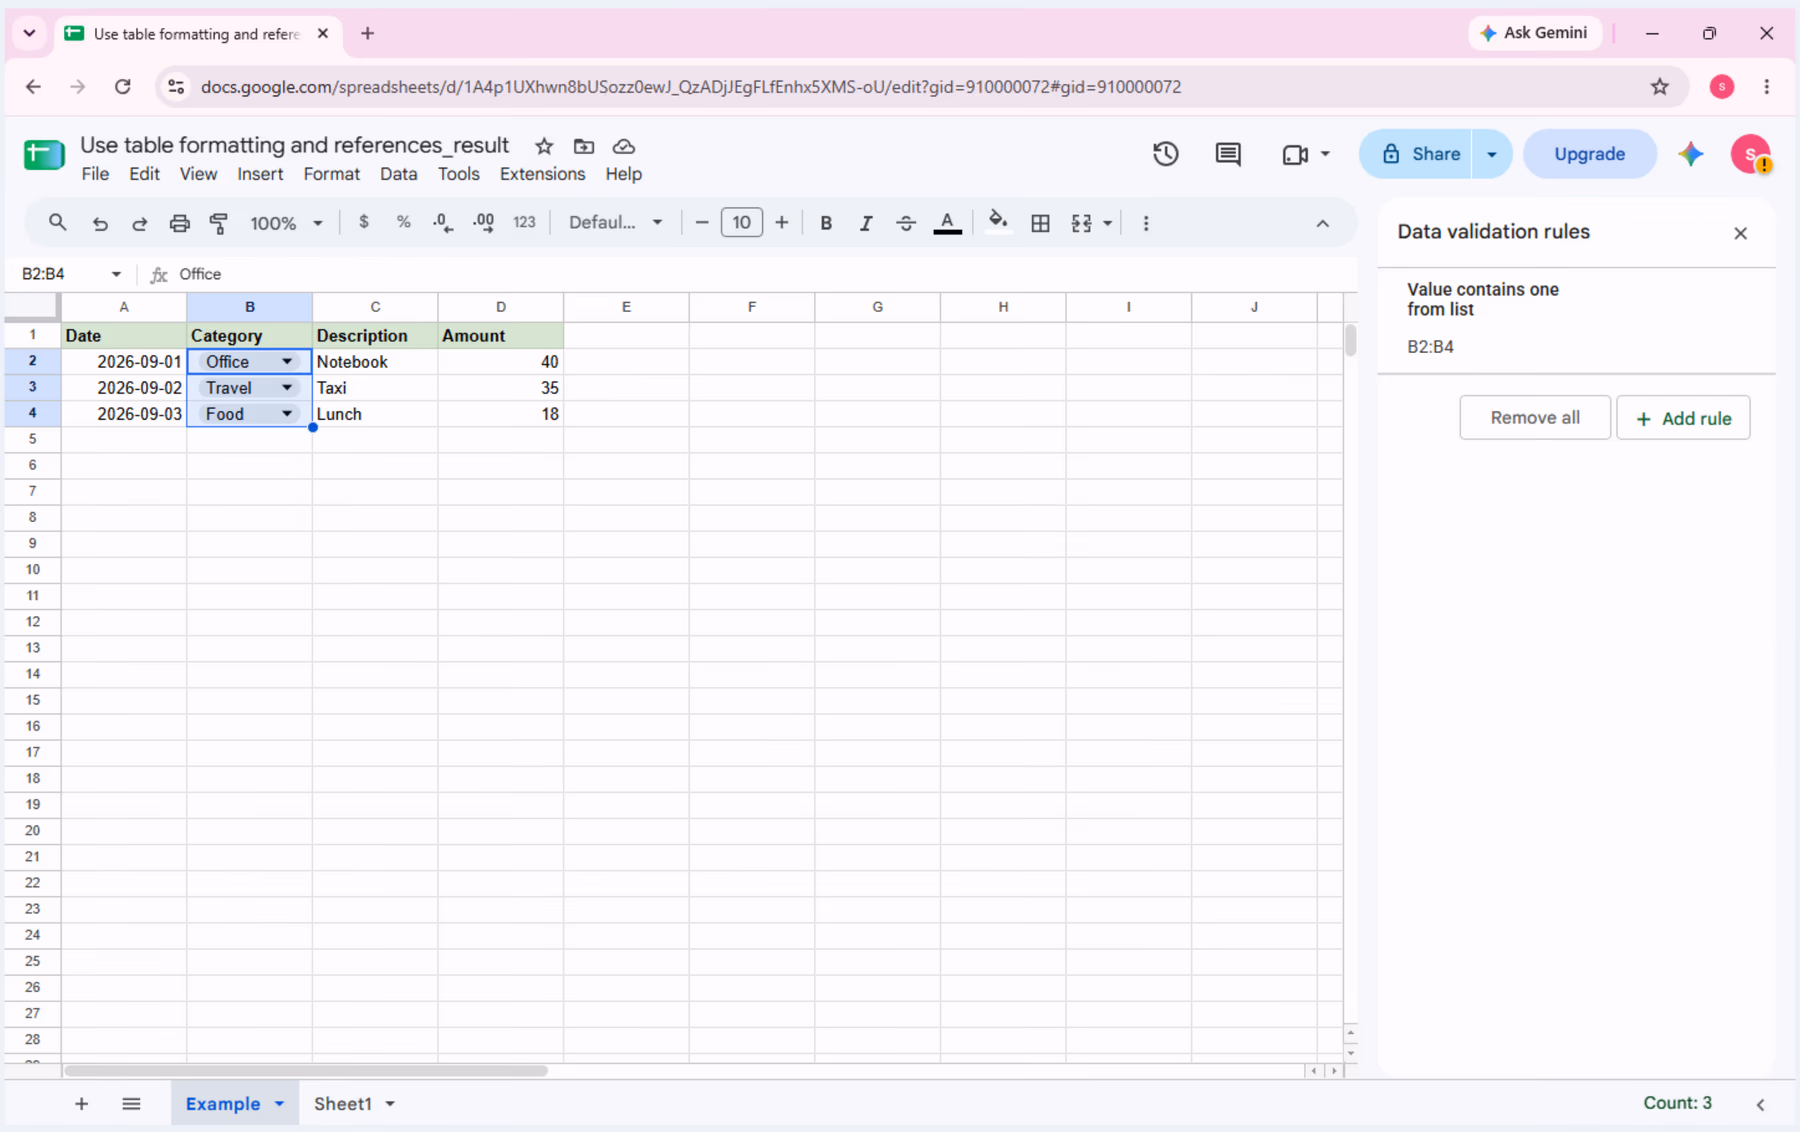Switch to the Sheet1 tab
1800x1132 pixels.
tap(343, 1103)
